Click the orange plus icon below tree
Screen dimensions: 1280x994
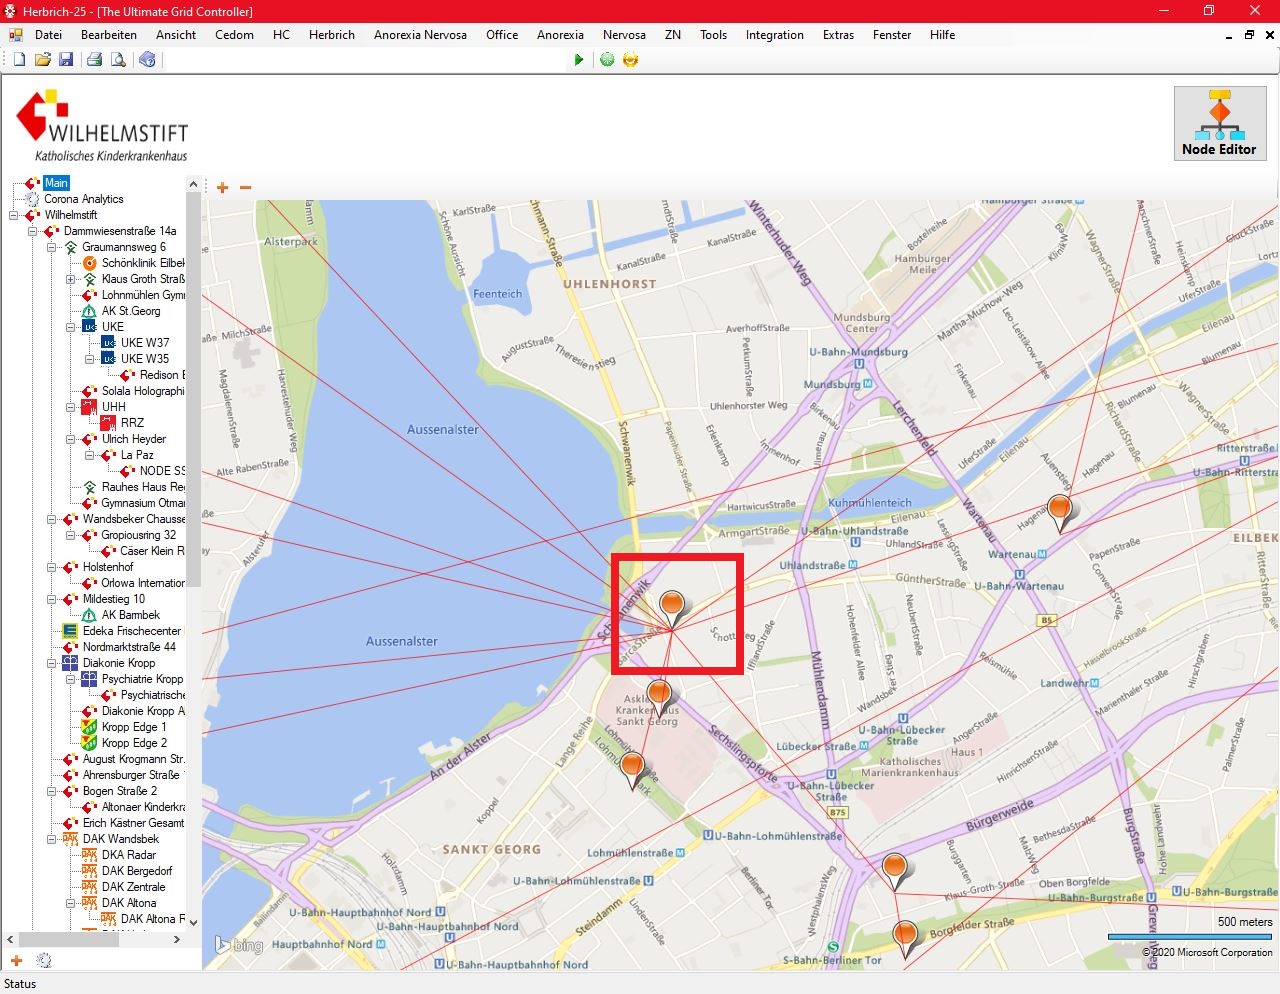point(16,960)
